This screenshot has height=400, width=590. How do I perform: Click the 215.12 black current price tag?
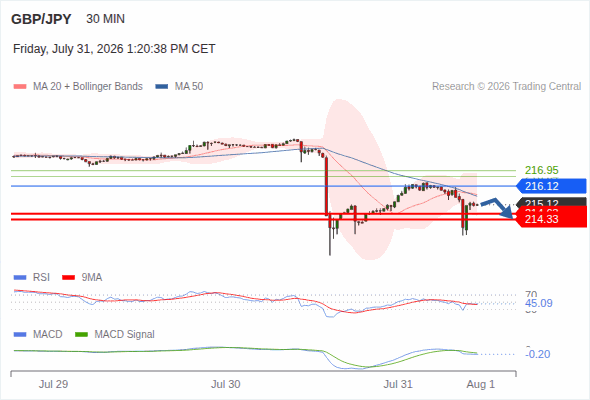[x=552, y=202]
